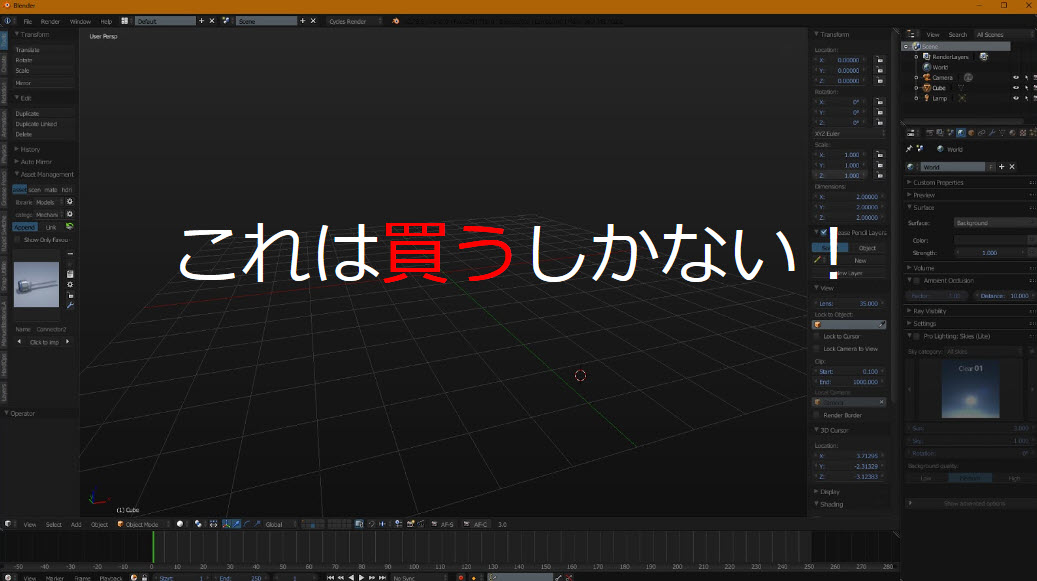Click the timeline lock icon
Image resolution: width=1037 pixels, height=581 pixels.
pos(144,578)
